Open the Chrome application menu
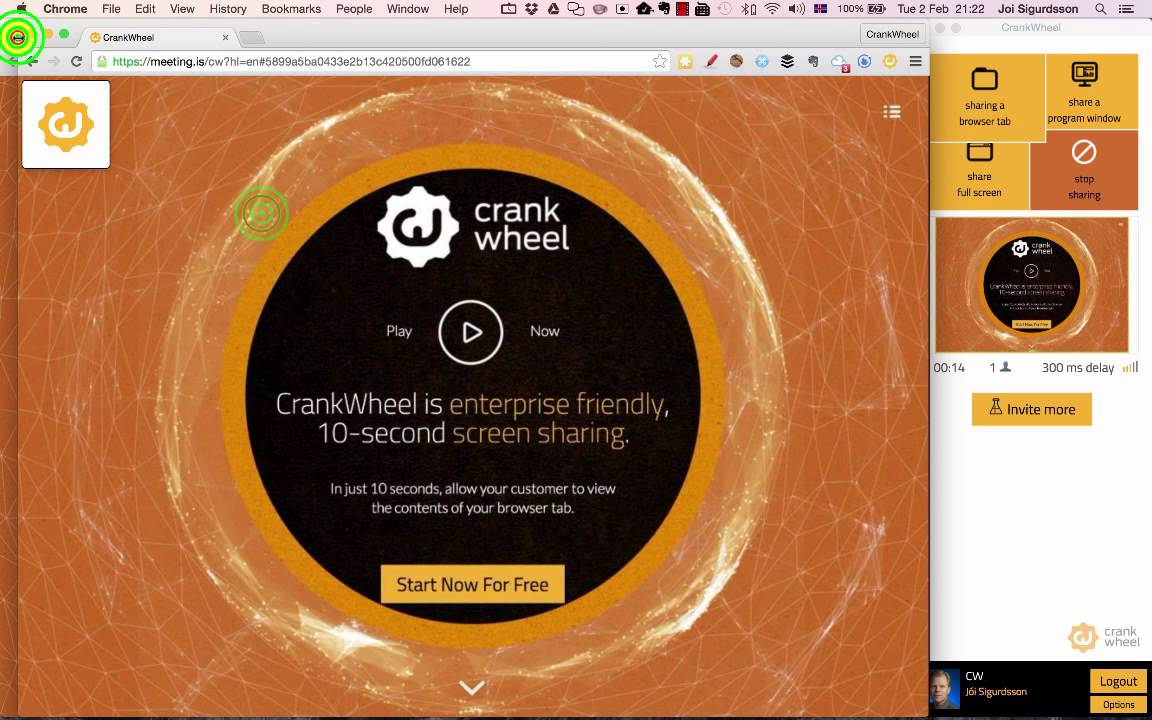Image resolution: width=1152 pixels, height=720 pixels. coord(65,9)
